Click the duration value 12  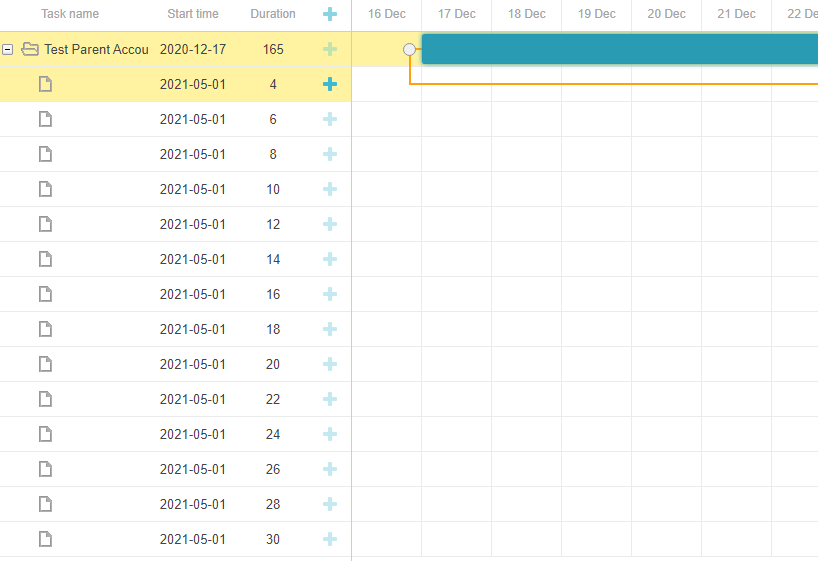tap(273, 224)
